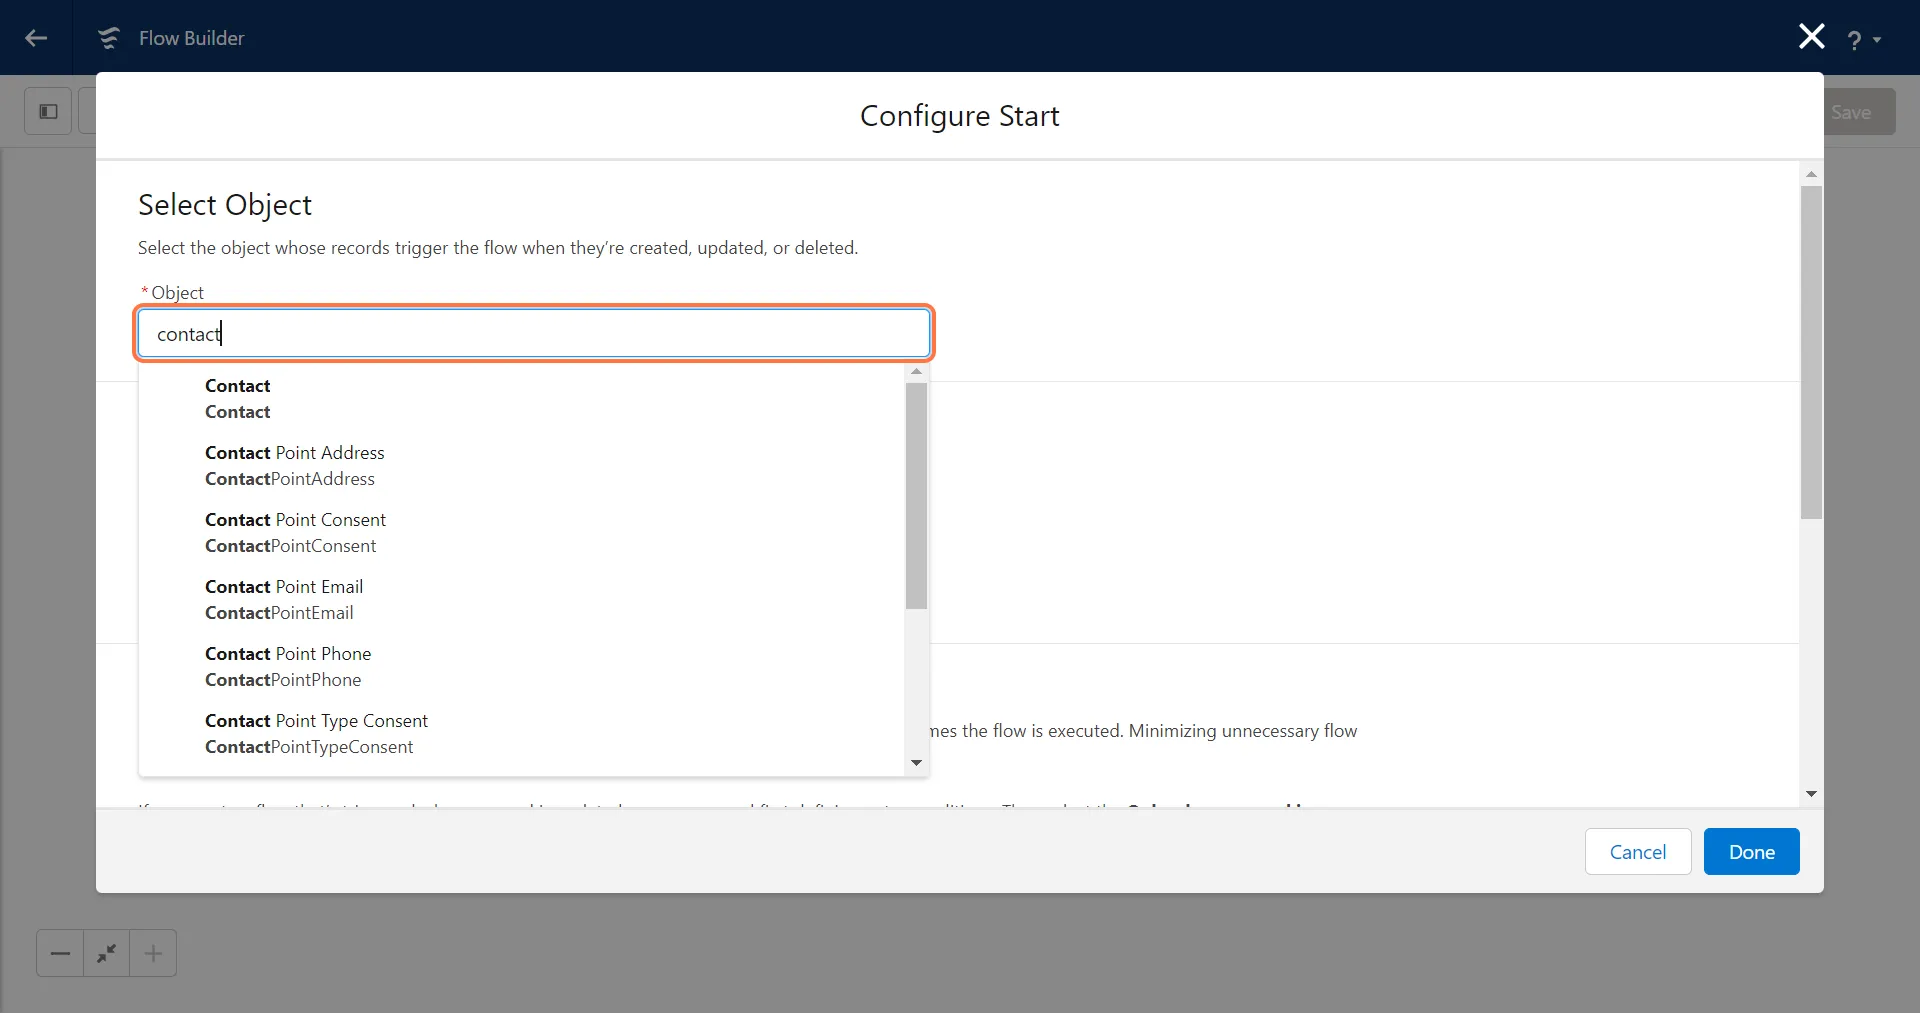The height and width of the screenshot is (1013, 1920).
Task: Click the dropdown list scrollbar up arrow
Action: point(916,372)
